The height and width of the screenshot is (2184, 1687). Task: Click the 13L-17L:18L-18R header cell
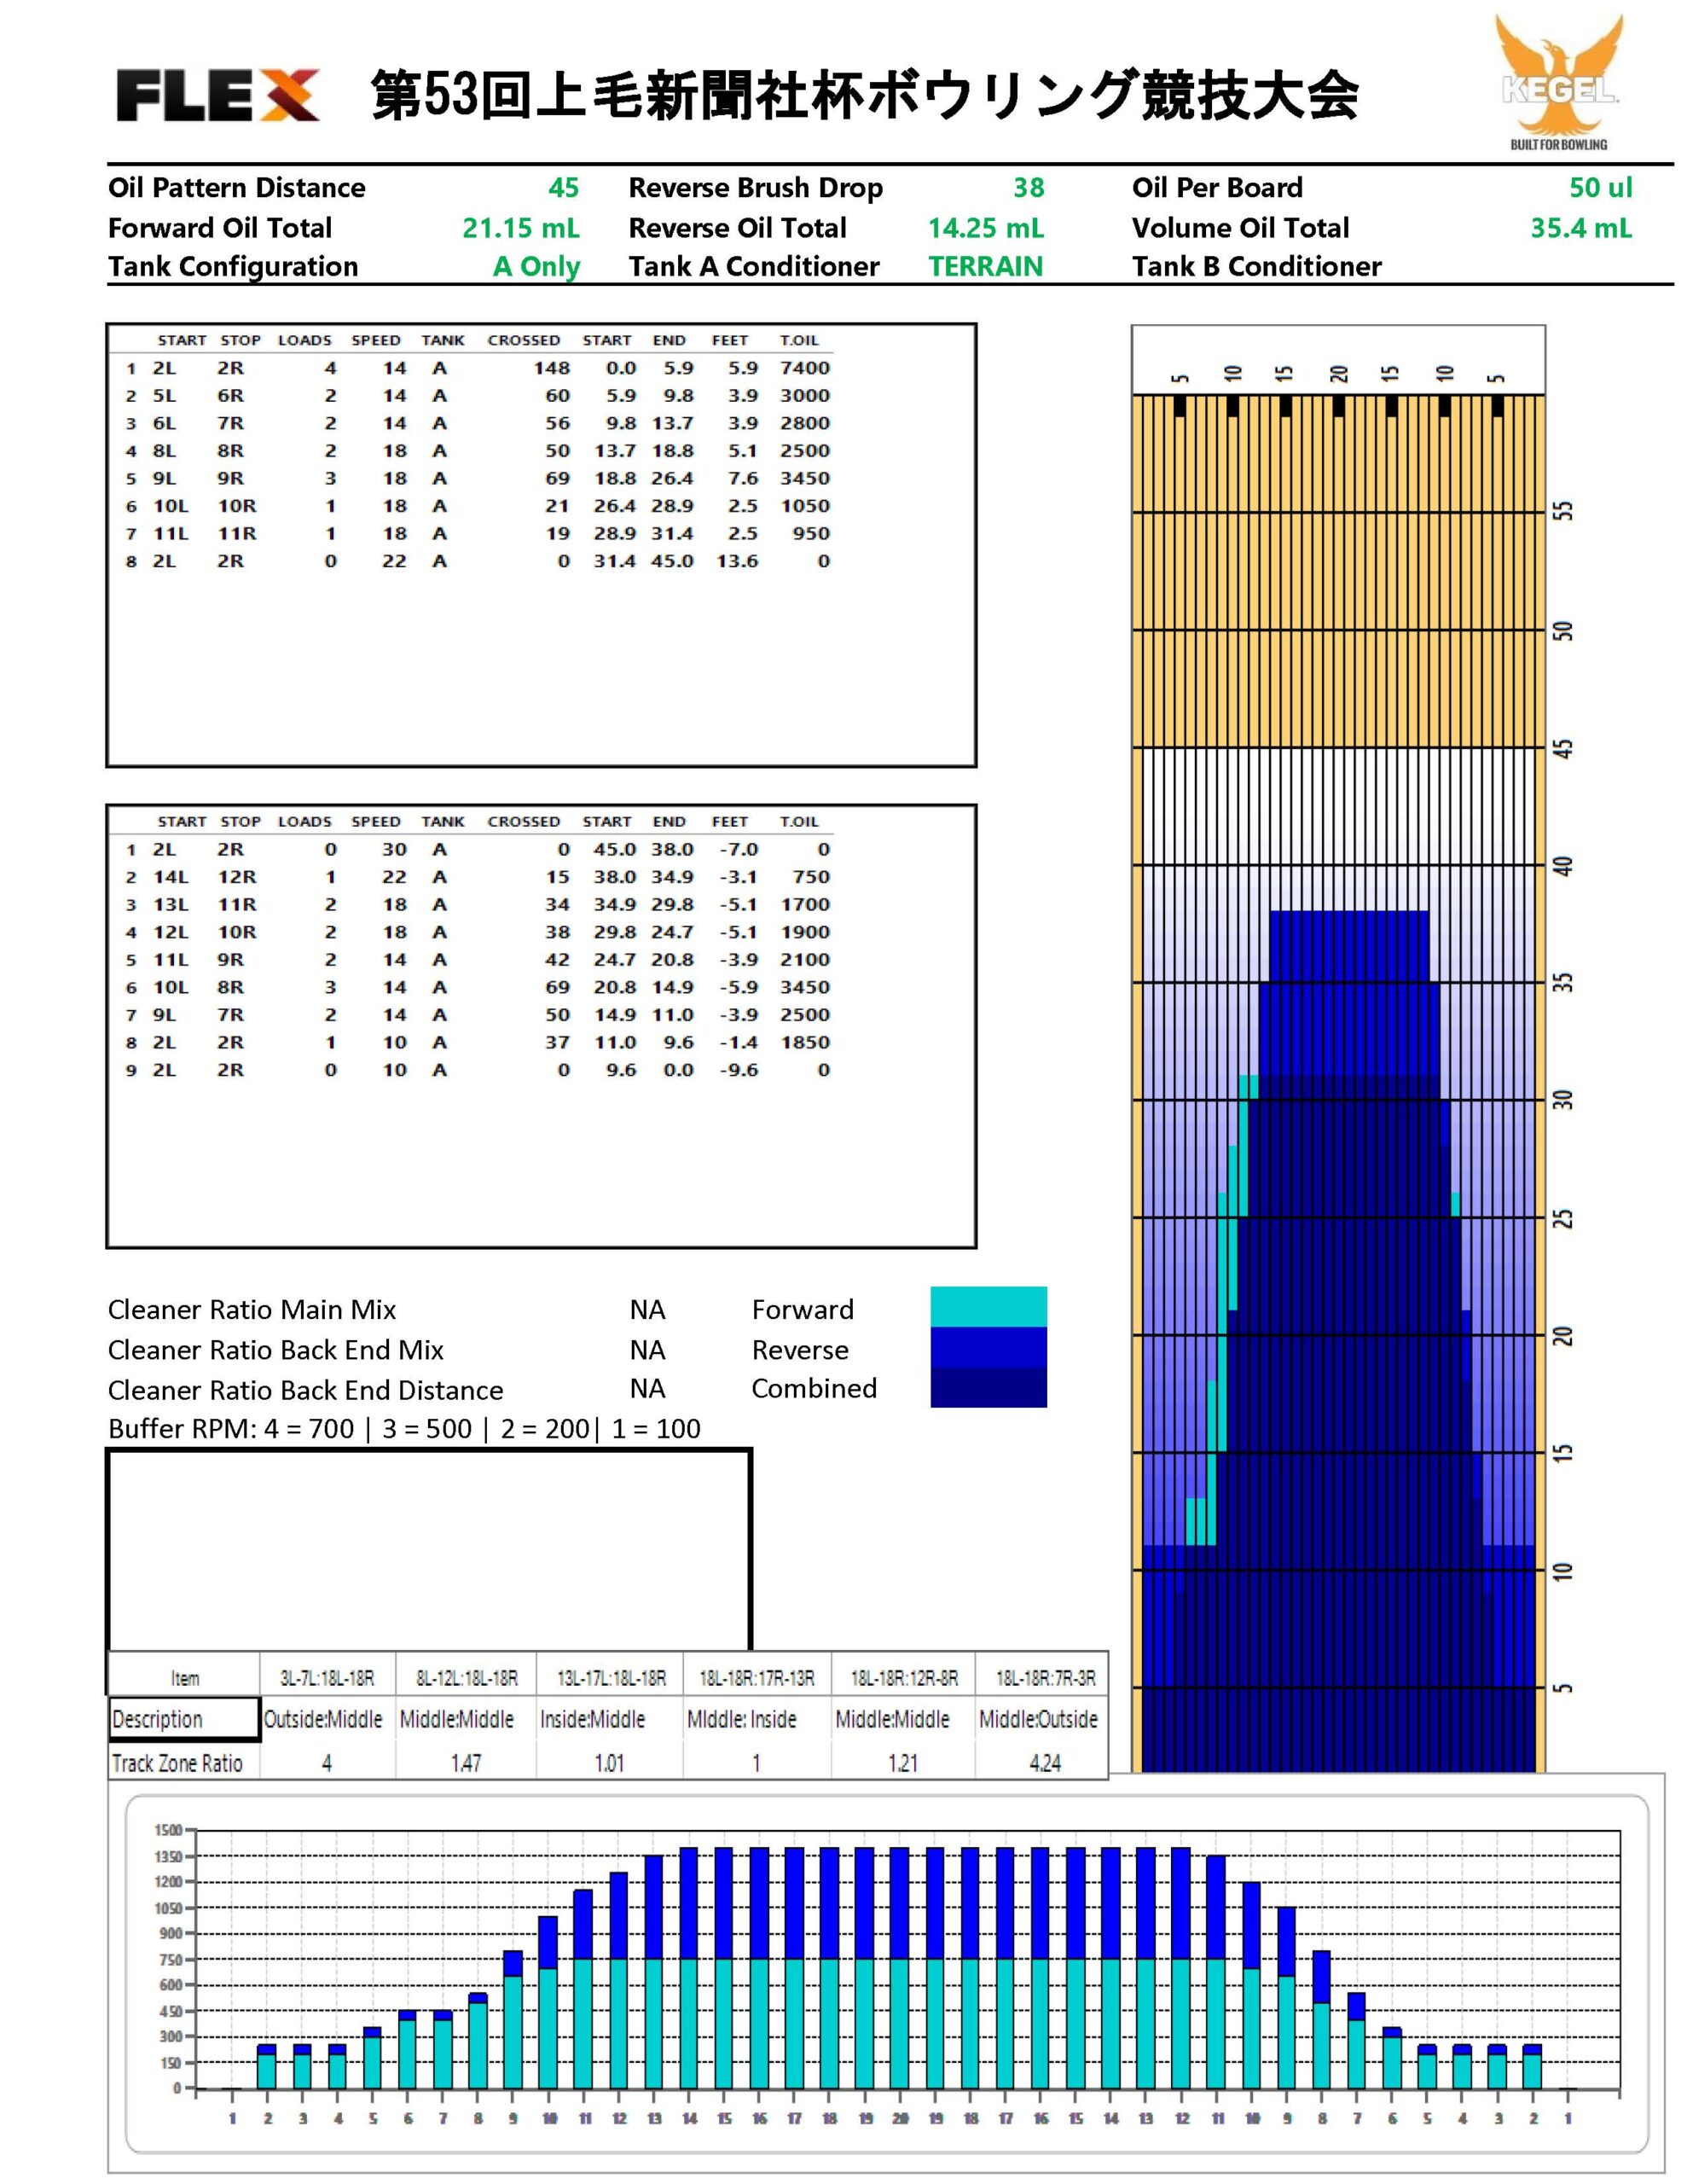(610, 1677)
